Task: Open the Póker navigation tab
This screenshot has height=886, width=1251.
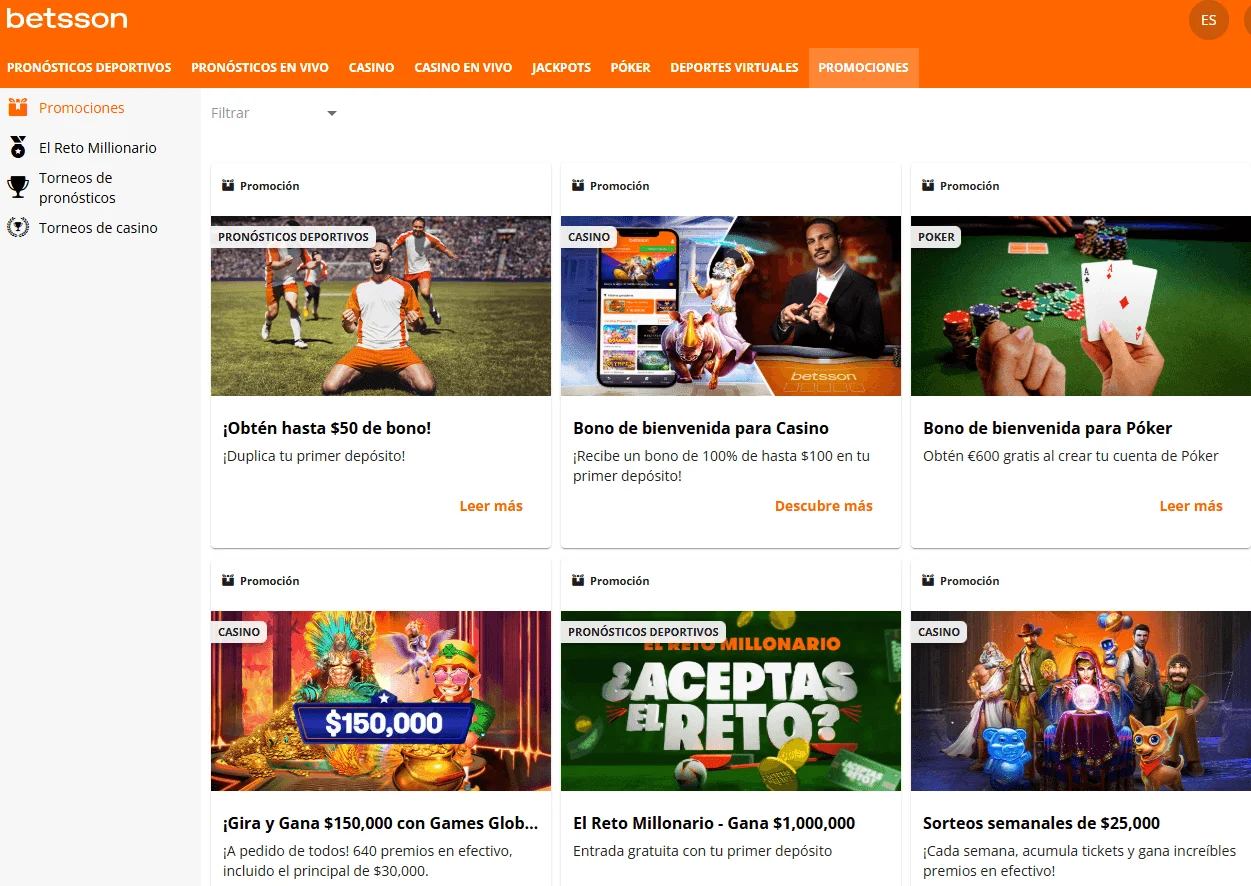Action: pos(631,68)
